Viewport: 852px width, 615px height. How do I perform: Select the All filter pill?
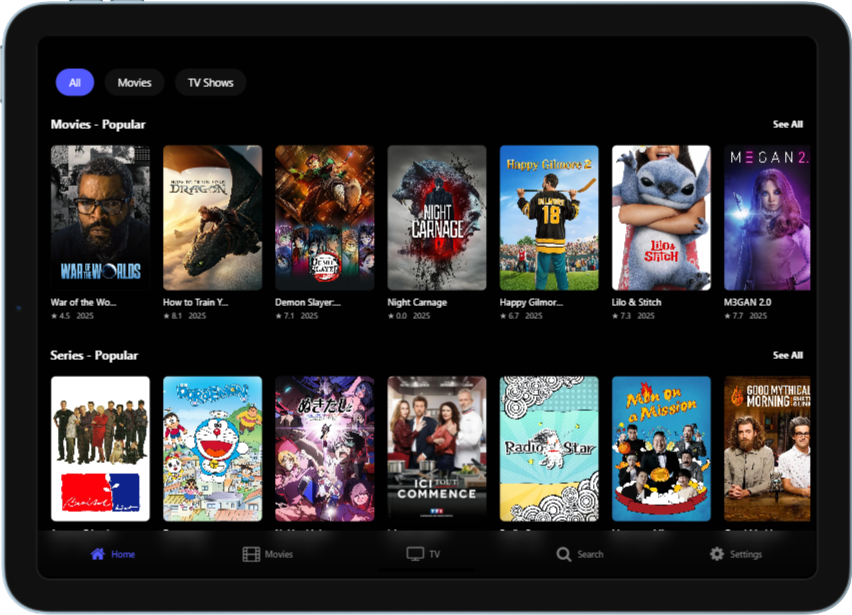pos(75,83)
